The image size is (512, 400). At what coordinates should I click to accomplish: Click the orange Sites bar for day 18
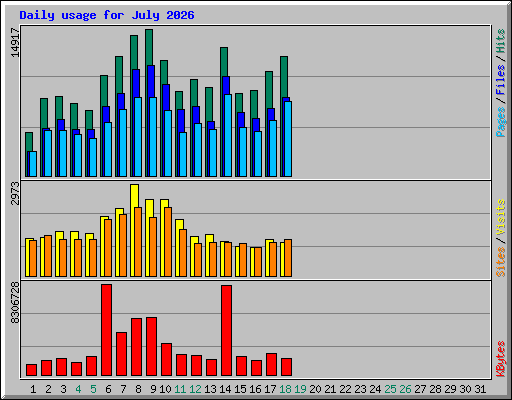288,258
